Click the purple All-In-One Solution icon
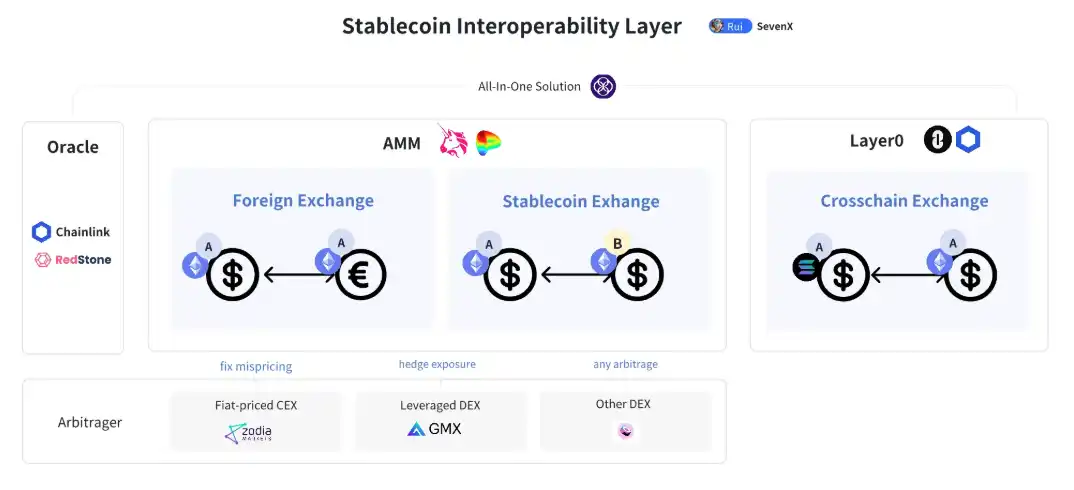The image size is (1074, 490). 603,86
